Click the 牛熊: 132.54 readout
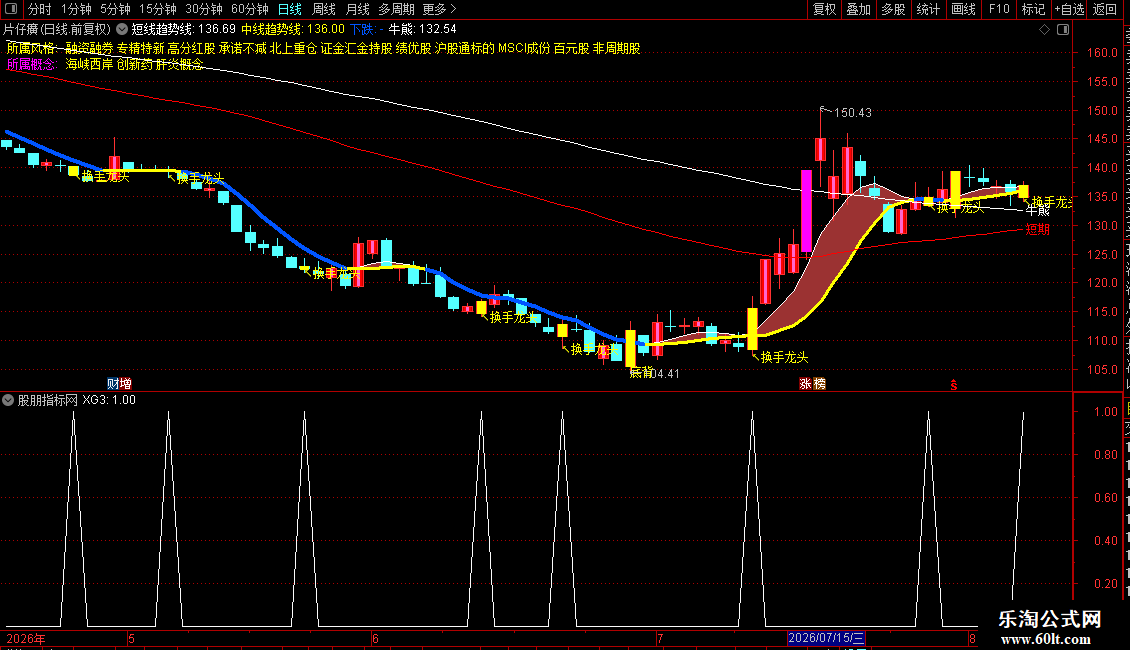This screenshot has width=1130, height=650. coord(422,30)
